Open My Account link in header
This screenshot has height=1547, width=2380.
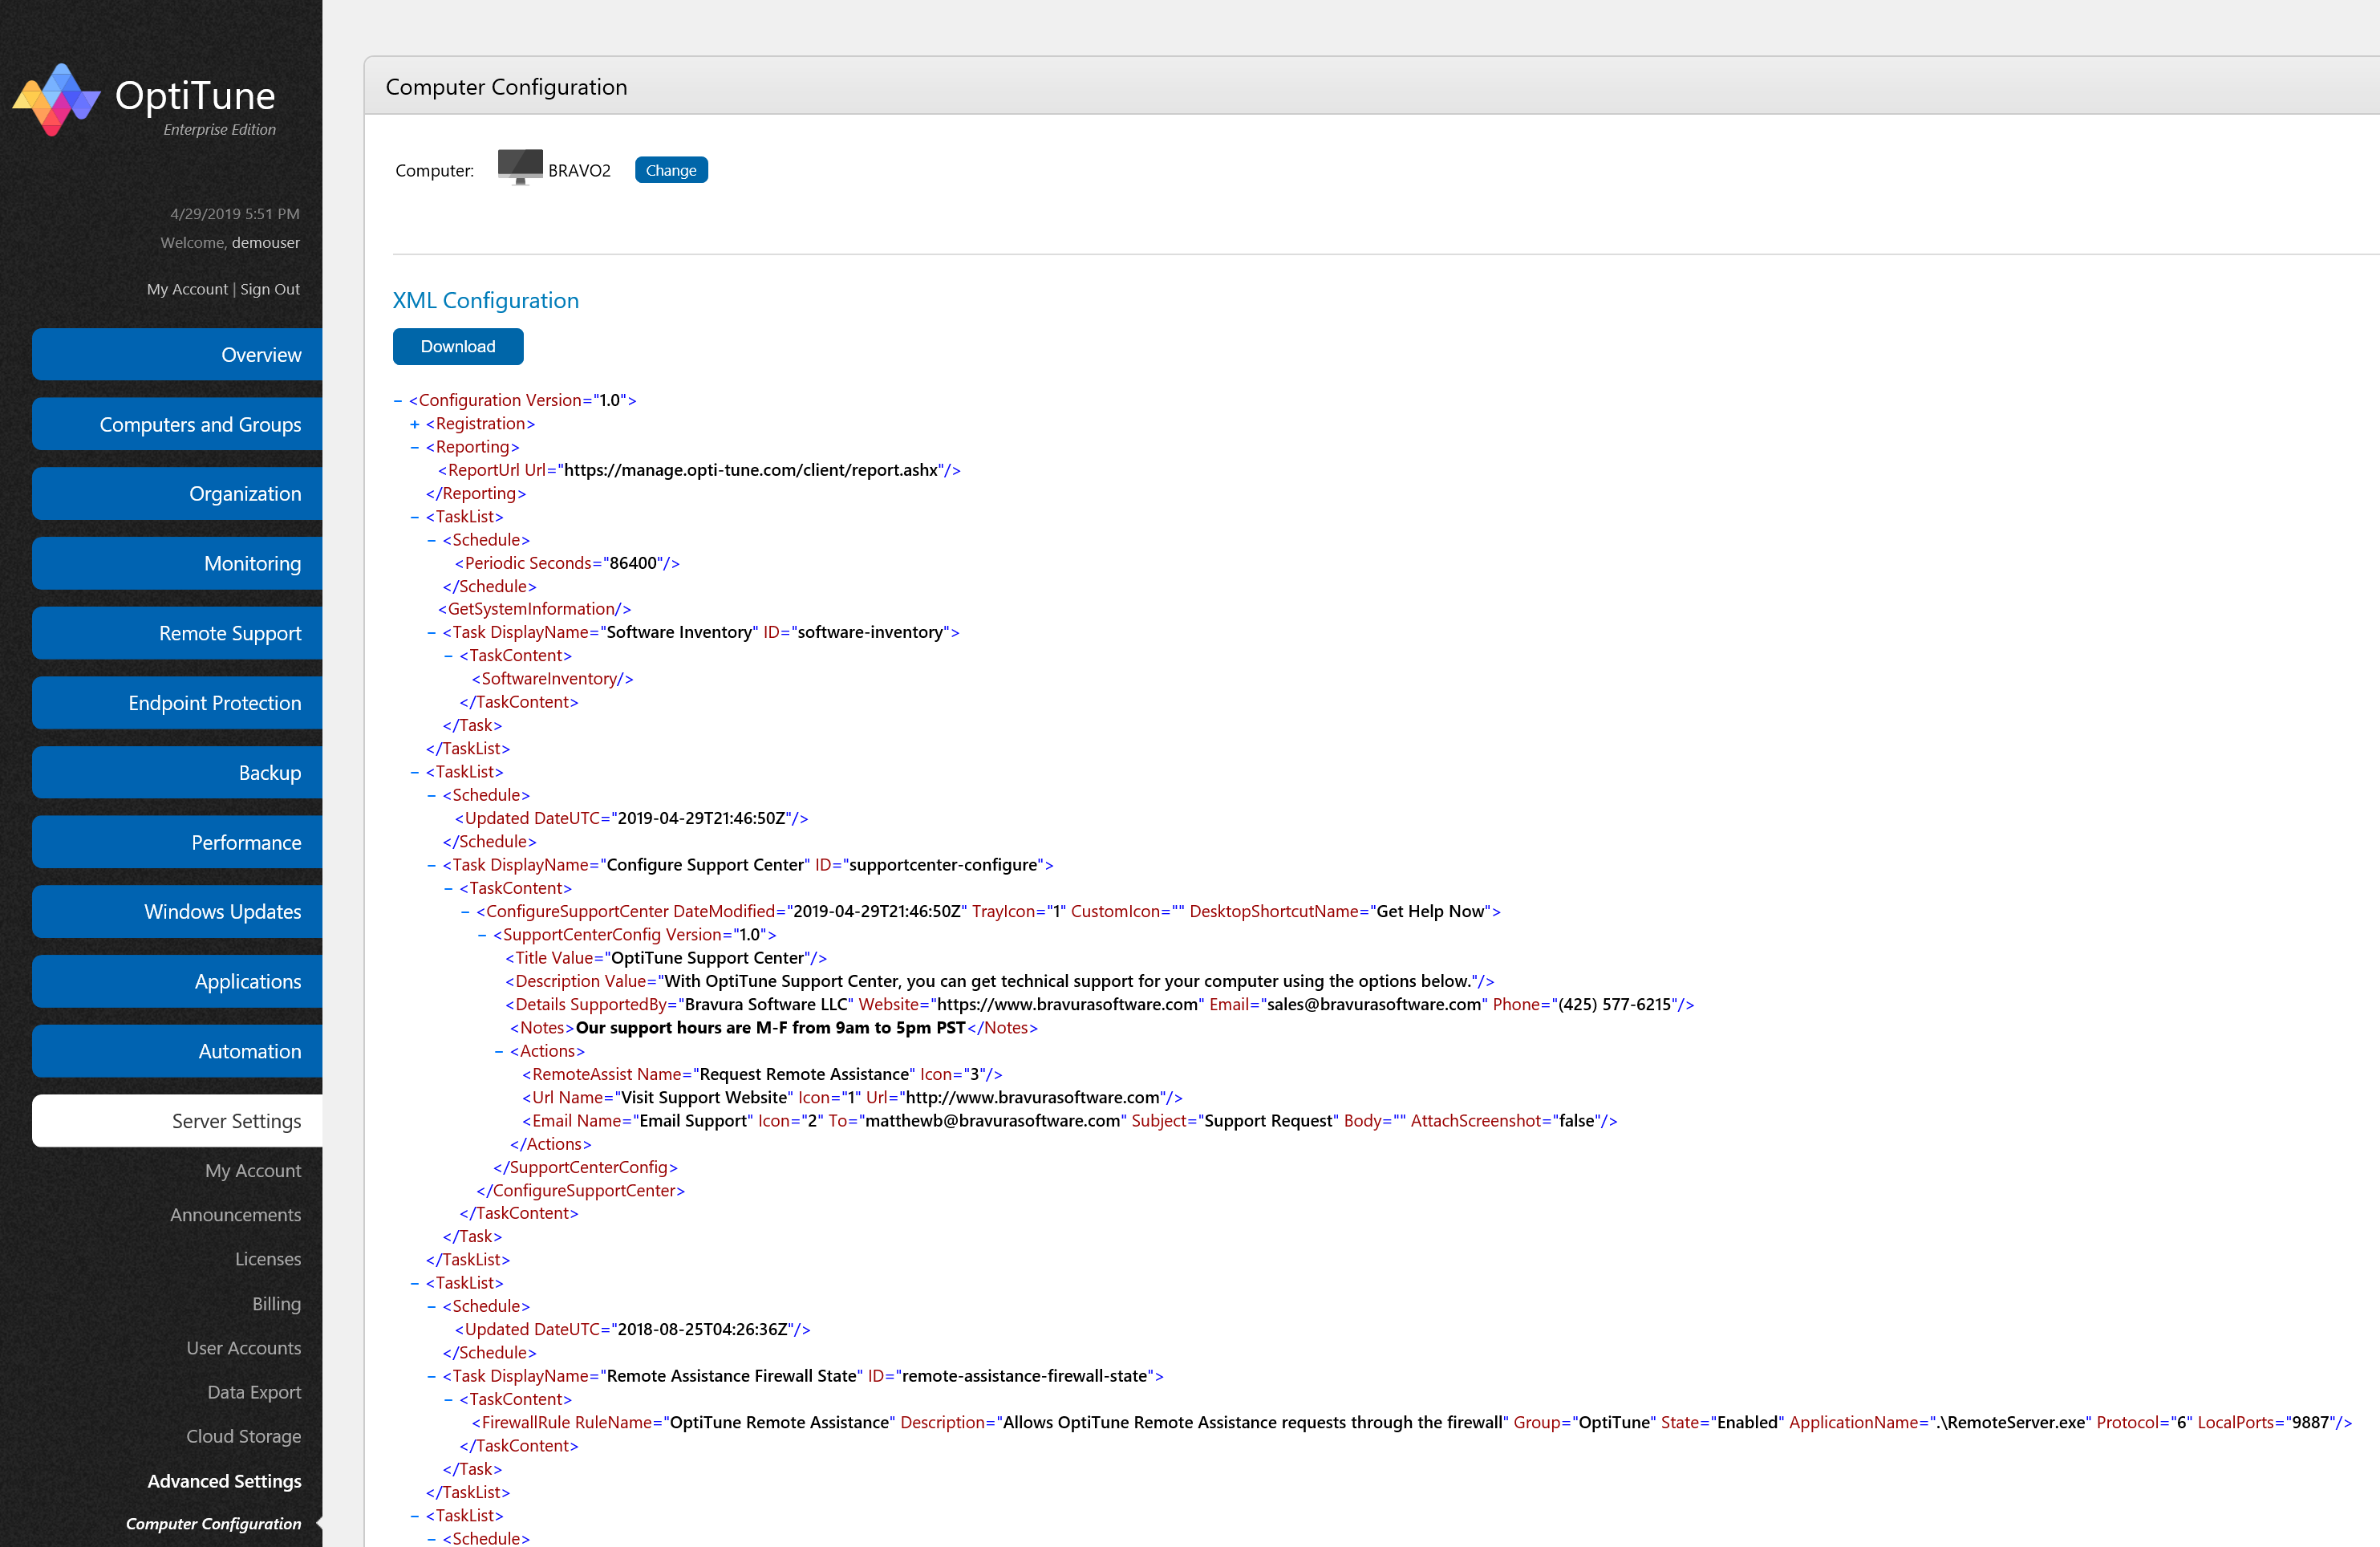187,289
